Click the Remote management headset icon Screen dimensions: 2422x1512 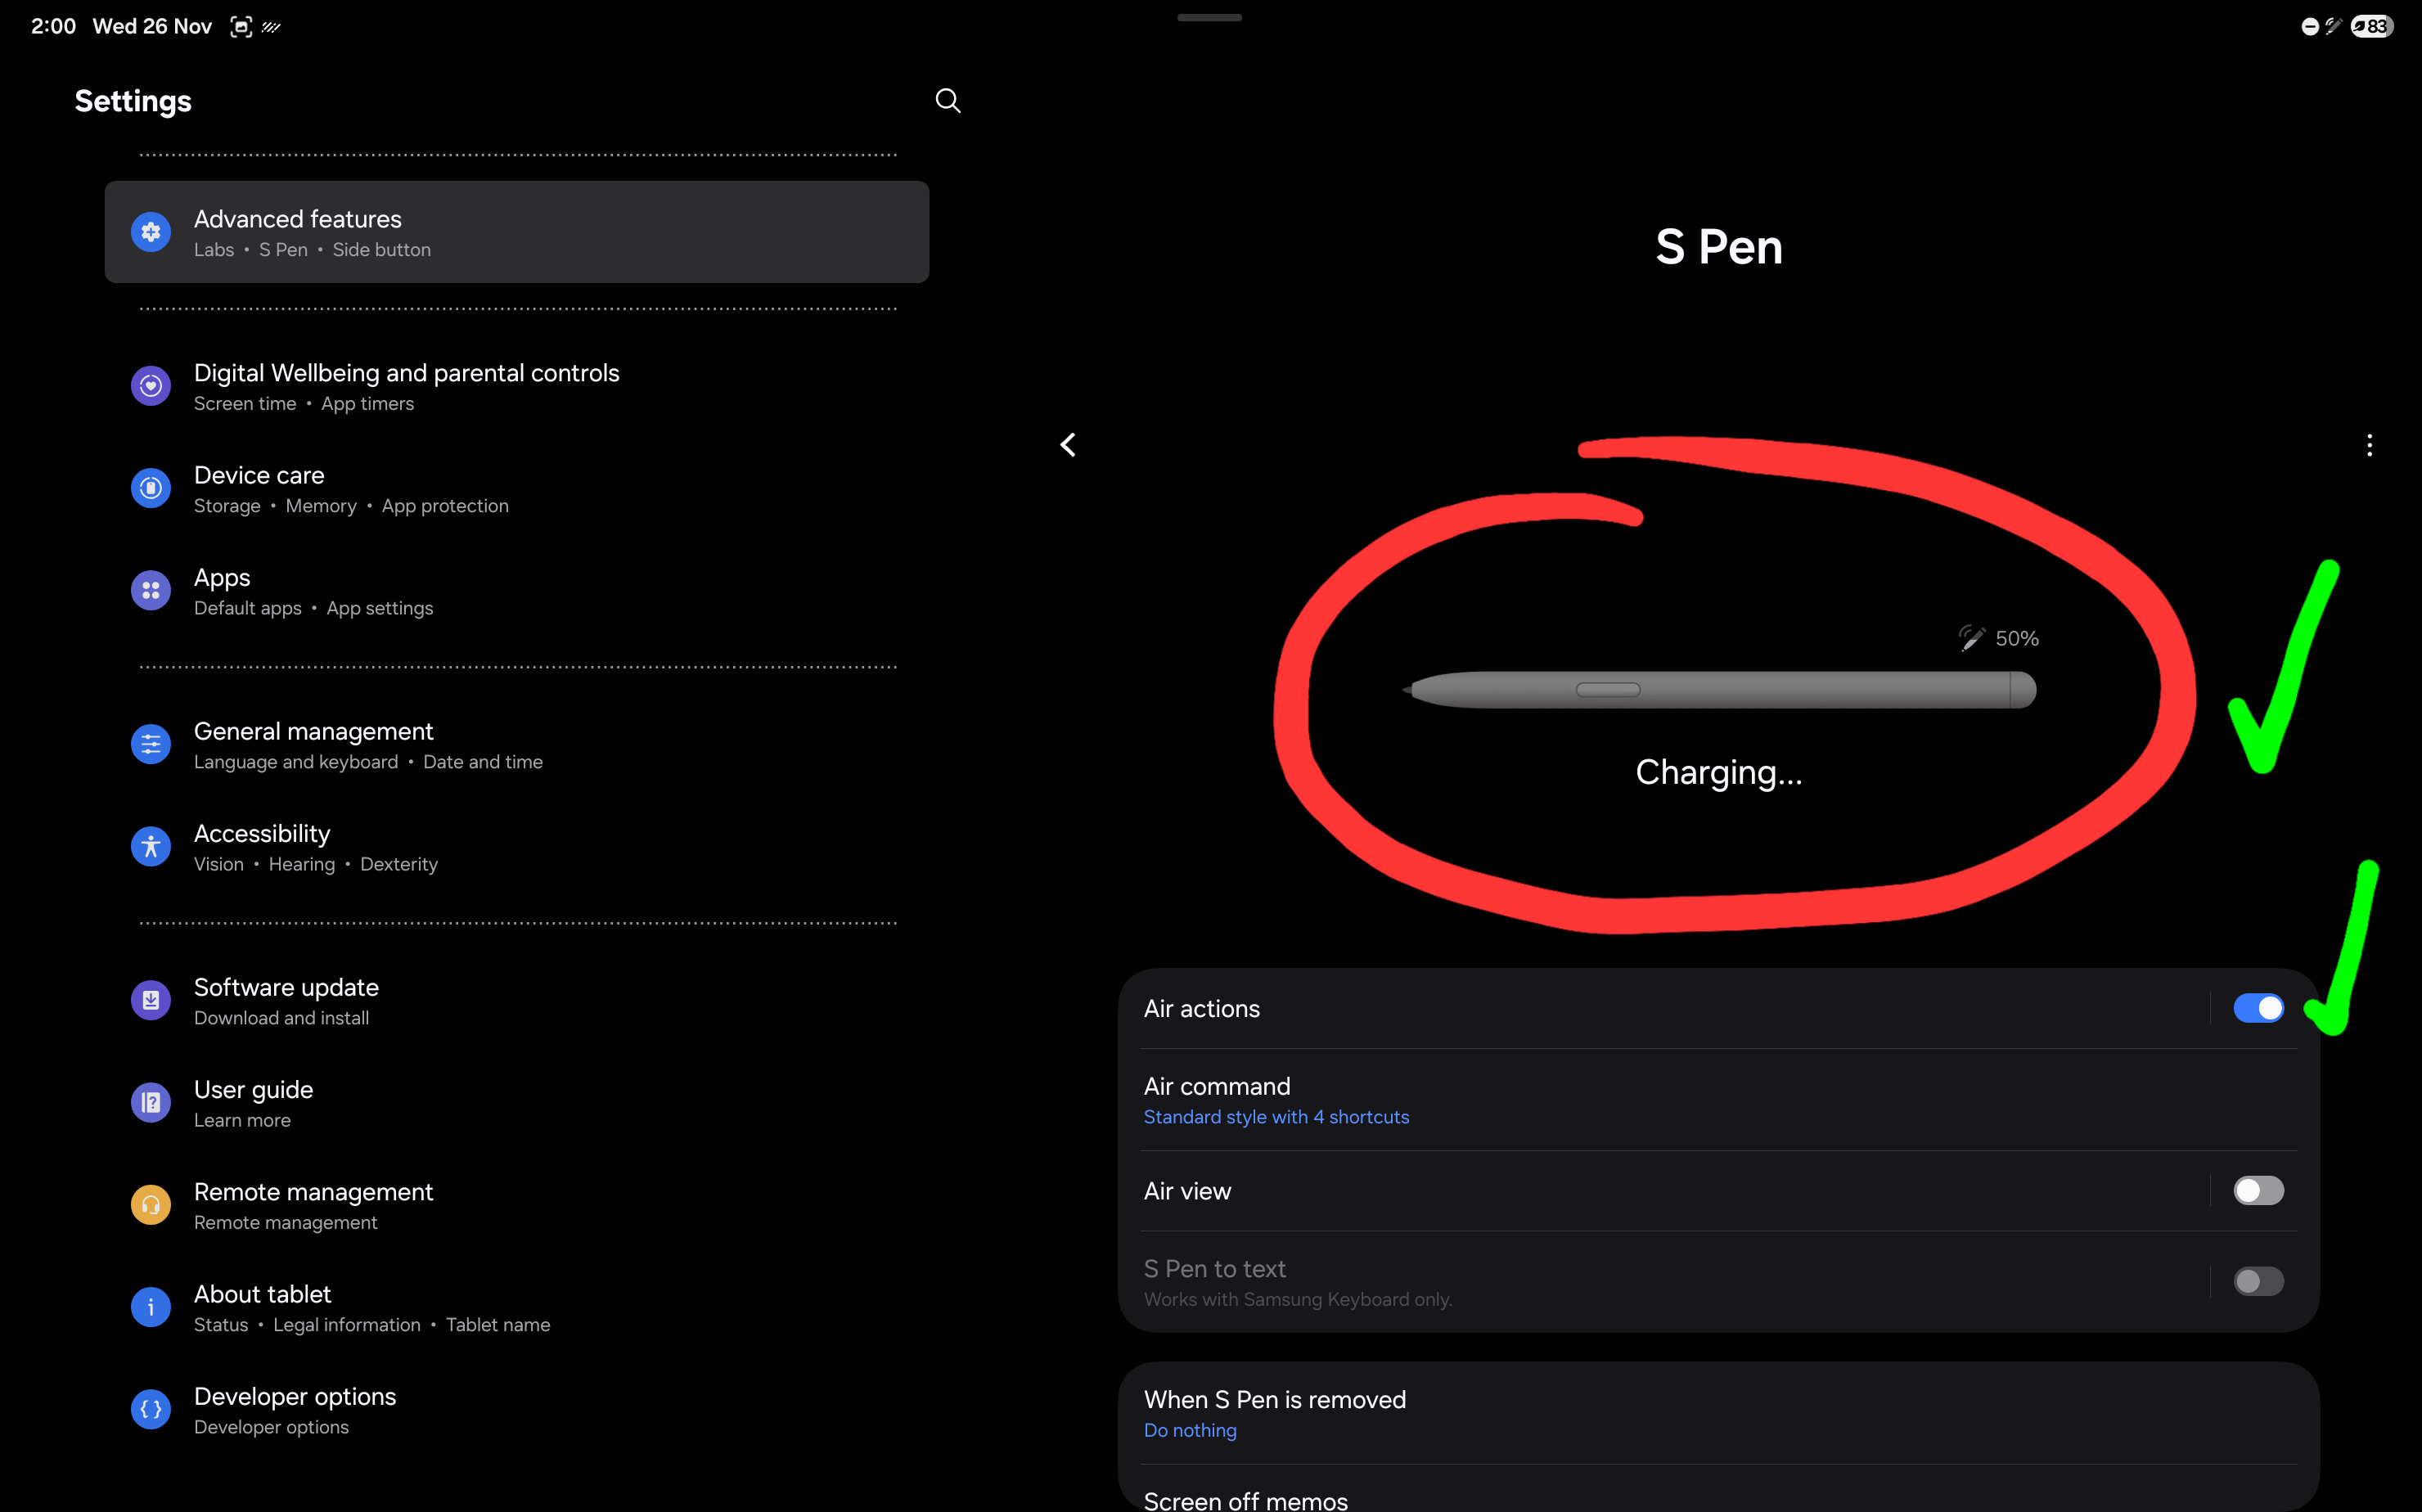tap(150, 1204)
